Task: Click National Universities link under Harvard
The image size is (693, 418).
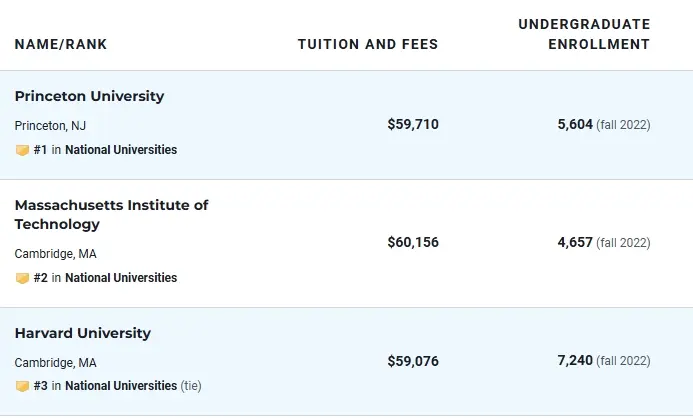Action: (x=121, y=386)
